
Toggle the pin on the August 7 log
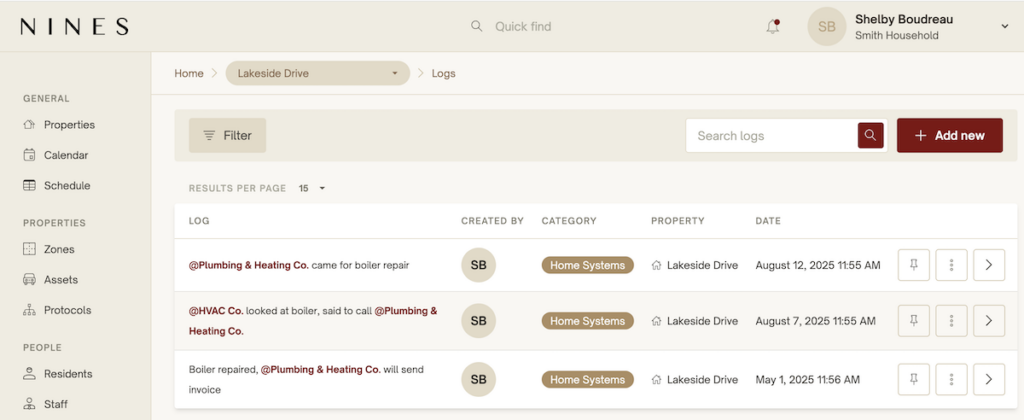914,321
